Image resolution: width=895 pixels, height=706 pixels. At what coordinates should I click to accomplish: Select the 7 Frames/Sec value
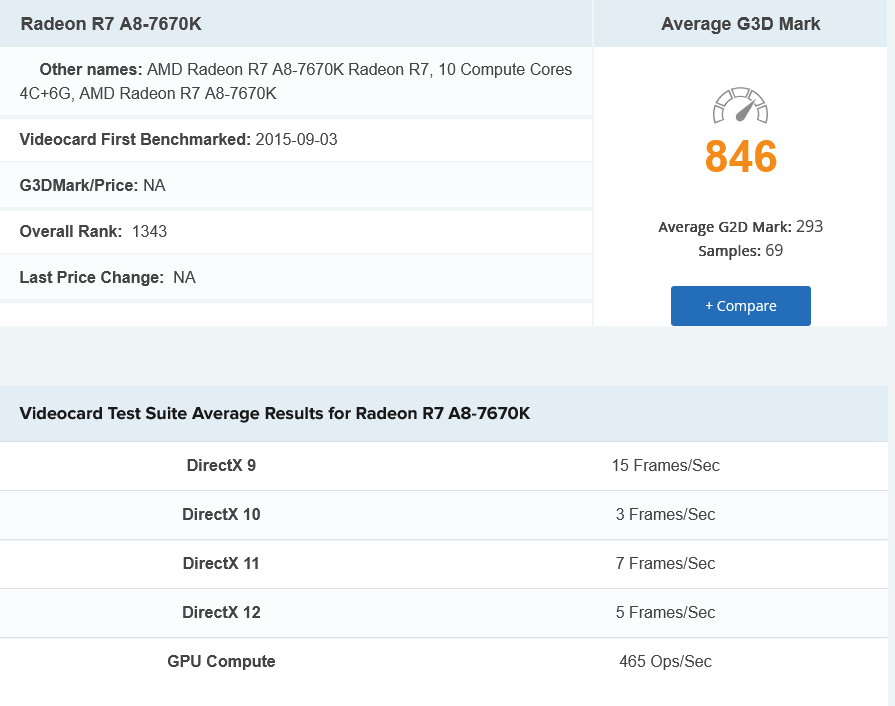666,564
